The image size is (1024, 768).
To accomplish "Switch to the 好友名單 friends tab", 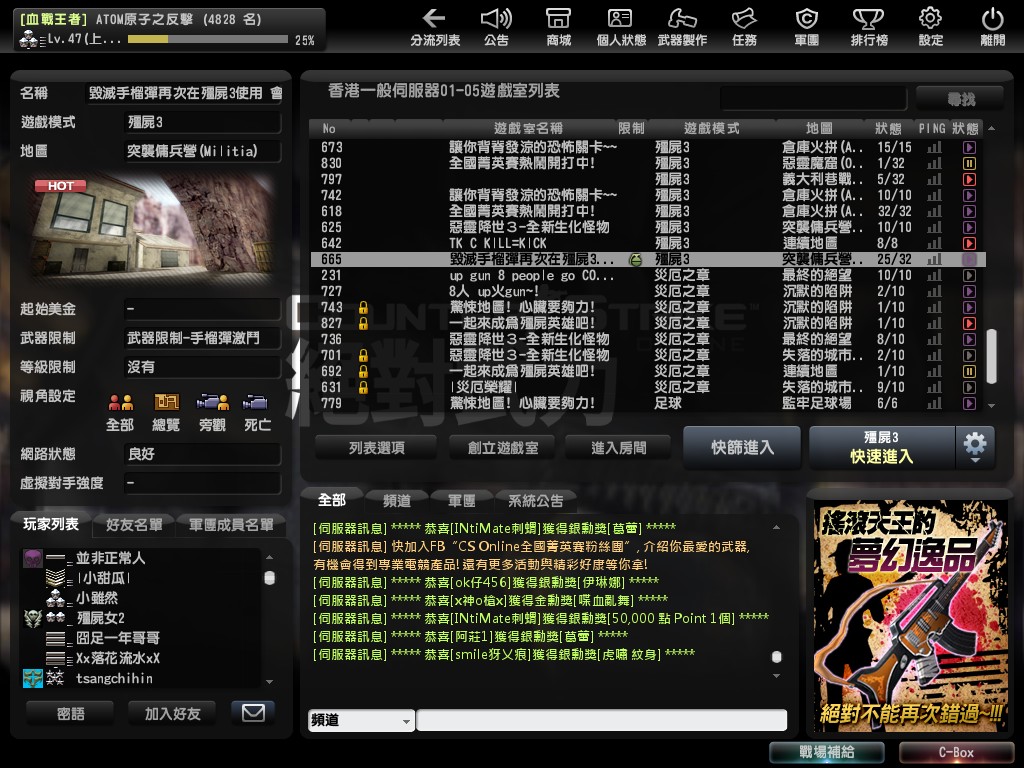I will click(134, 525).
